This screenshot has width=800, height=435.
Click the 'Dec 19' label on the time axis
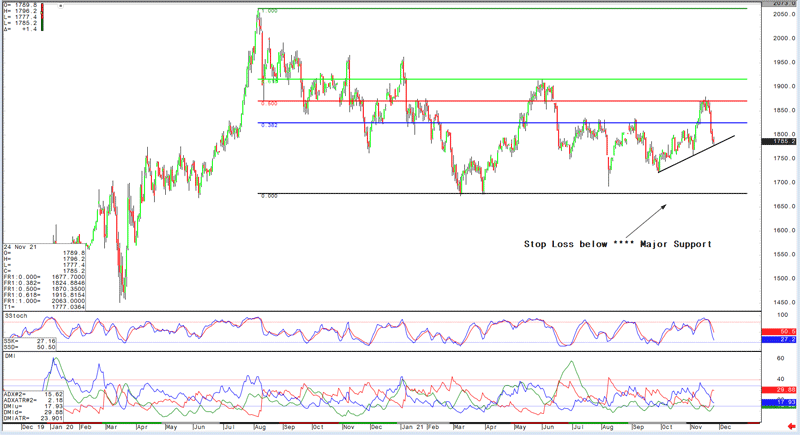[x=36, y=426]
